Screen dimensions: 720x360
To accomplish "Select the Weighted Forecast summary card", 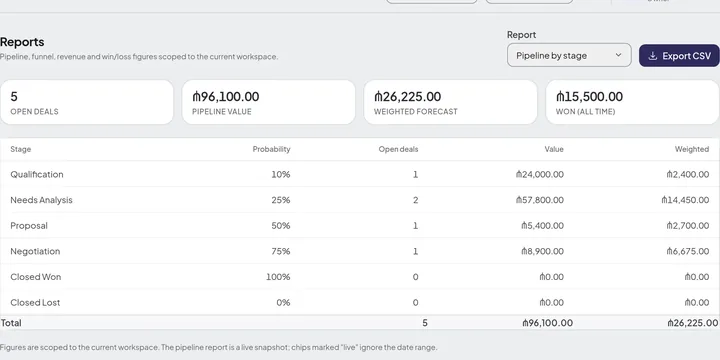I will [x=450, y=102].
